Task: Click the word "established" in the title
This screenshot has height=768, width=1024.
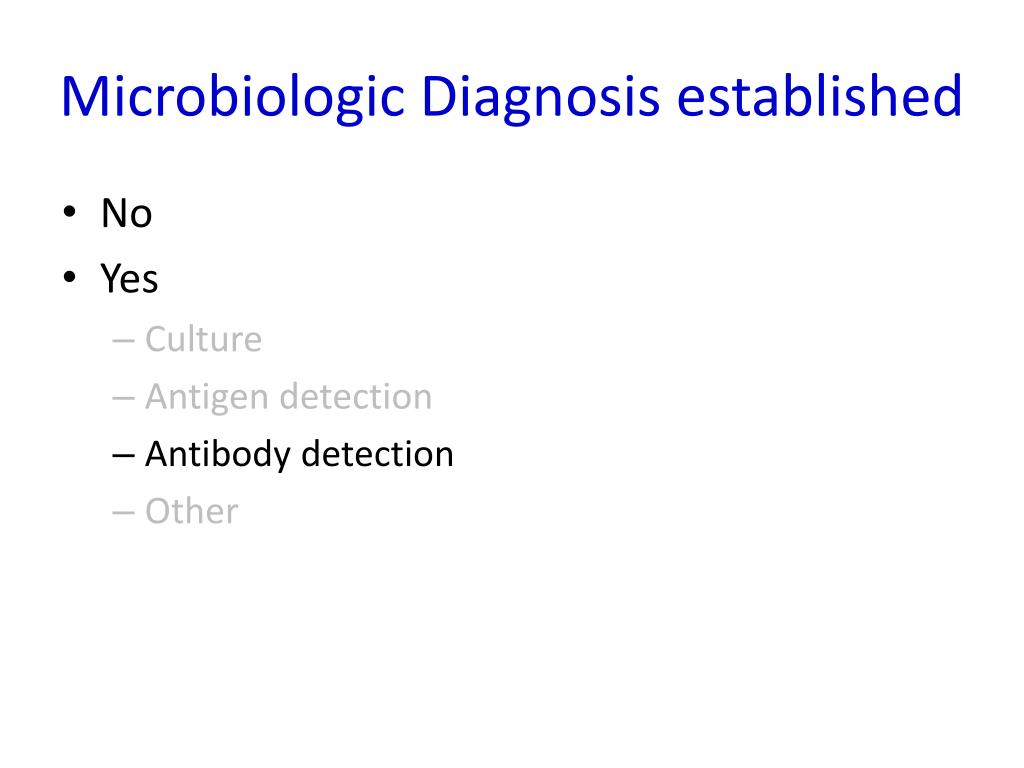Action: (819, 98)
